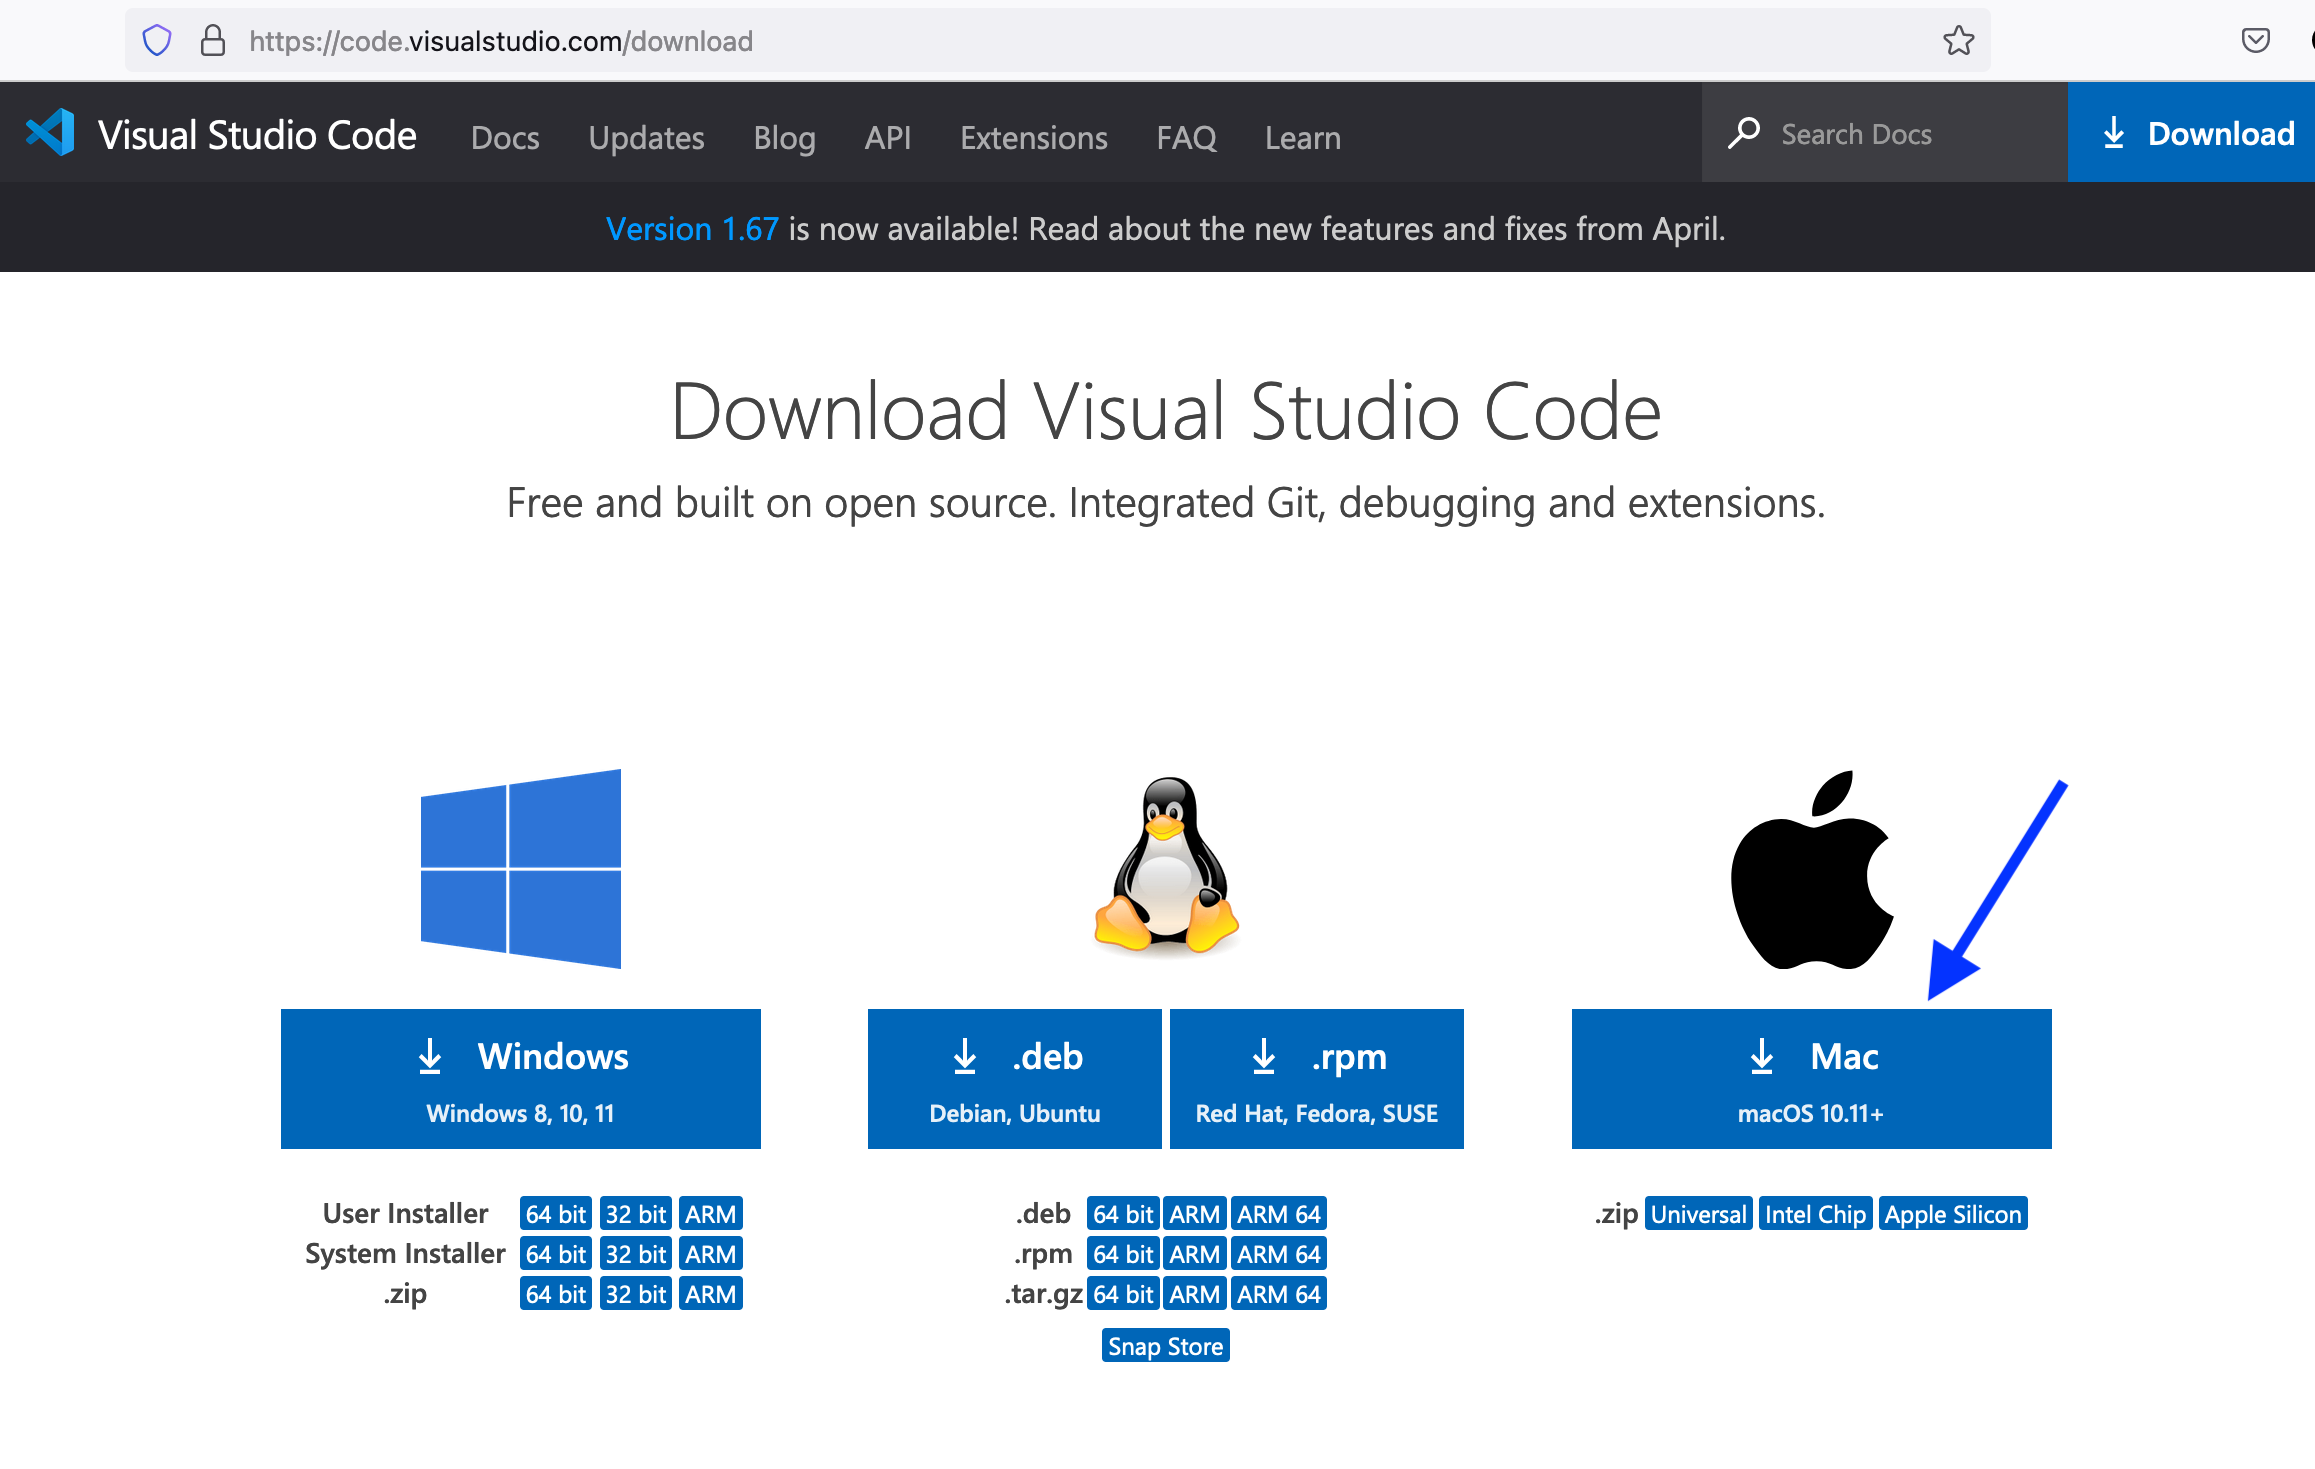Select System Installer ARM

click(x=710, y=1254)
